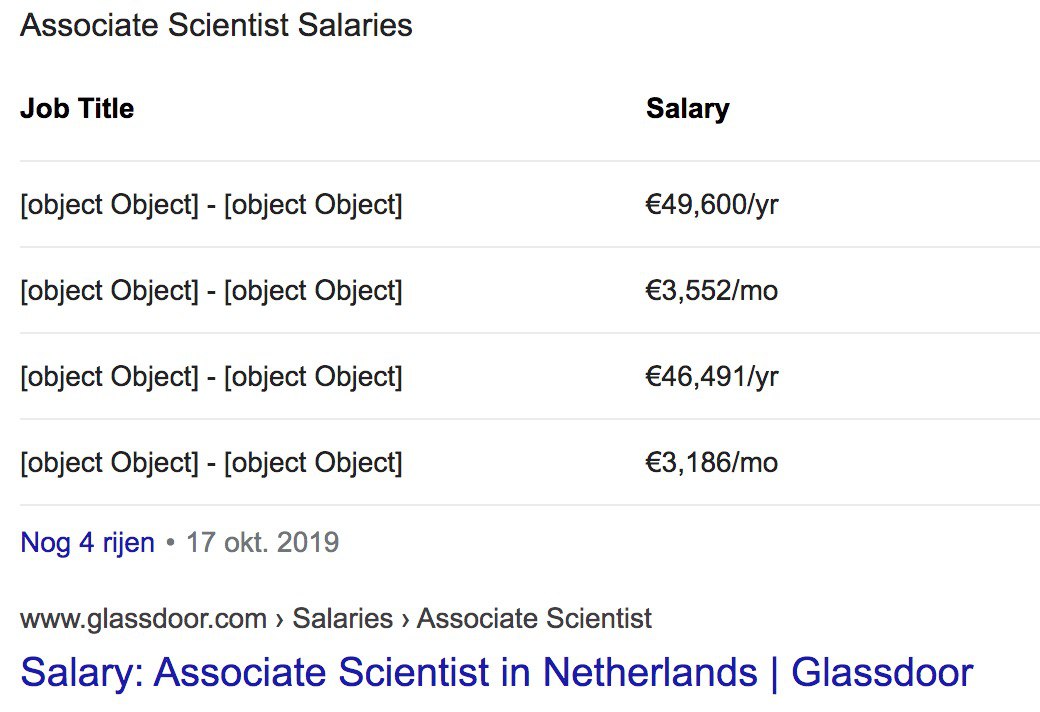1040x712 pixels.
Task: Click 'Salary:' at start of result title
Action: click(82, 674)
